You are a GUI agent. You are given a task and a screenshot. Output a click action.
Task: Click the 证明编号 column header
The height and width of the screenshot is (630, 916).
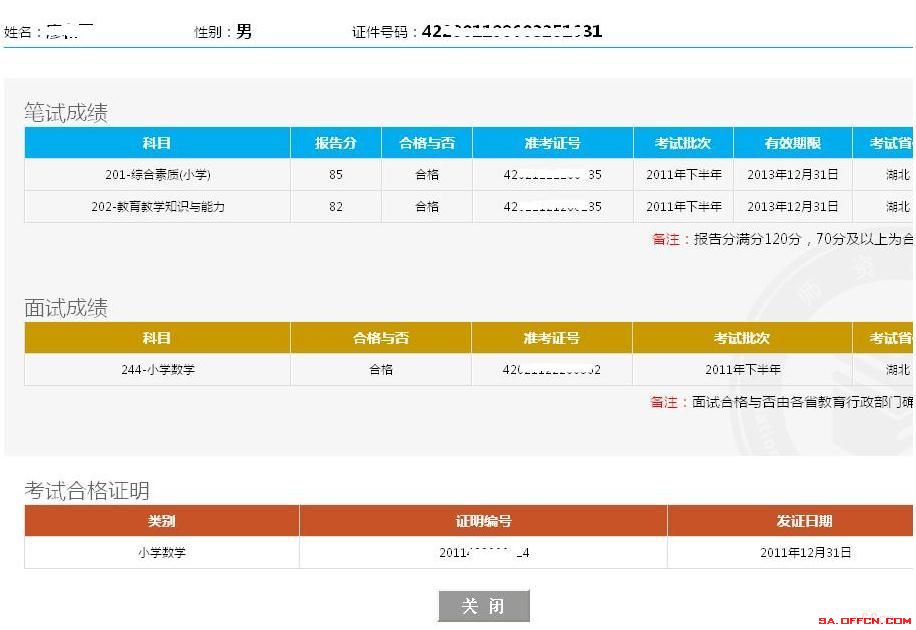coord(483,521)
